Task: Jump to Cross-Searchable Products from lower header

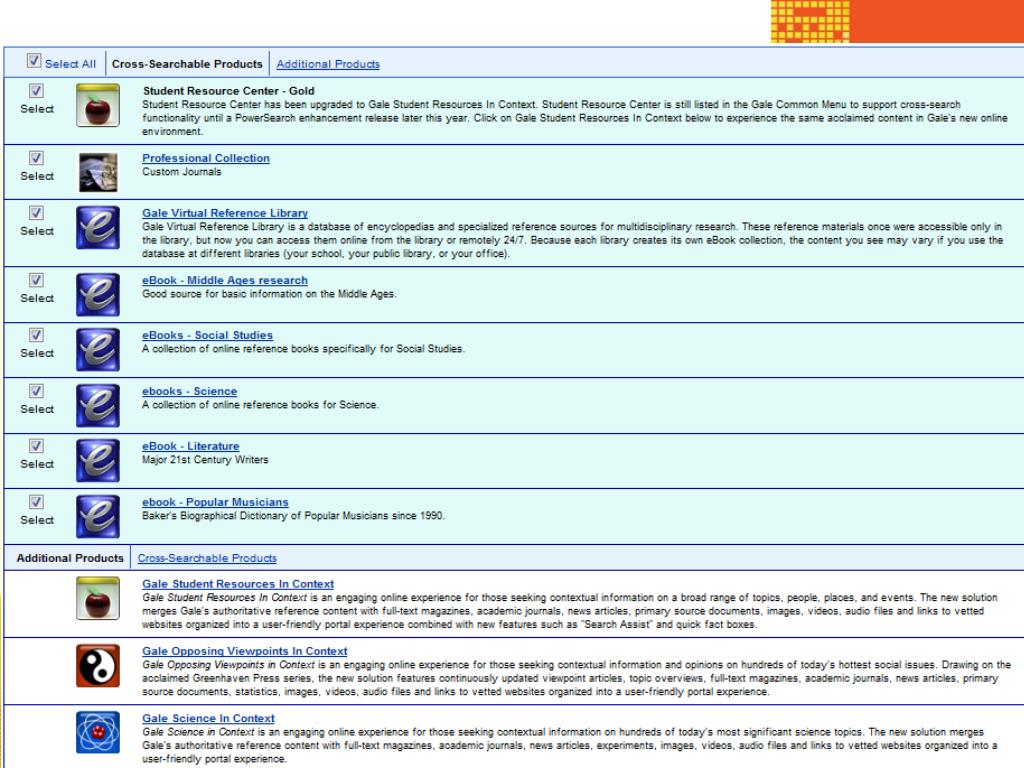Action: pyautogui.click(x=207, y=558)
